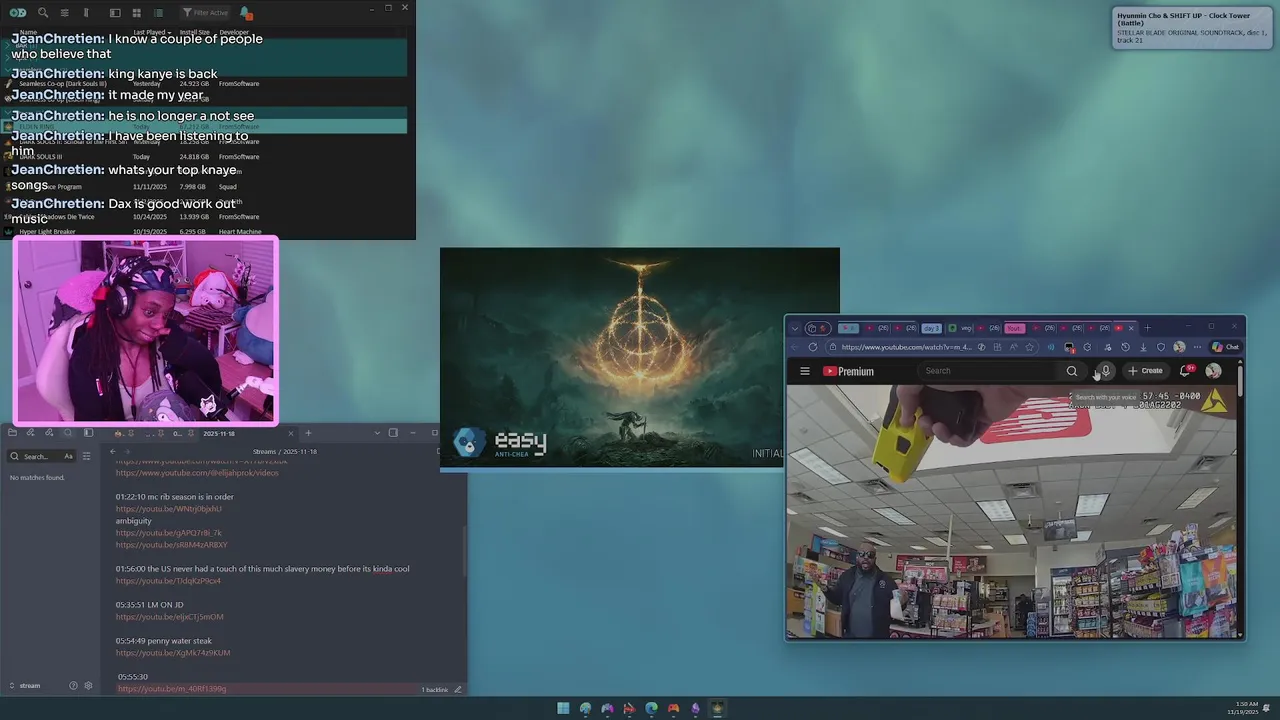Screen dimensions: 1280x720
Task: Open Playnite notifications bell
Action: click(x=245, y=13)
